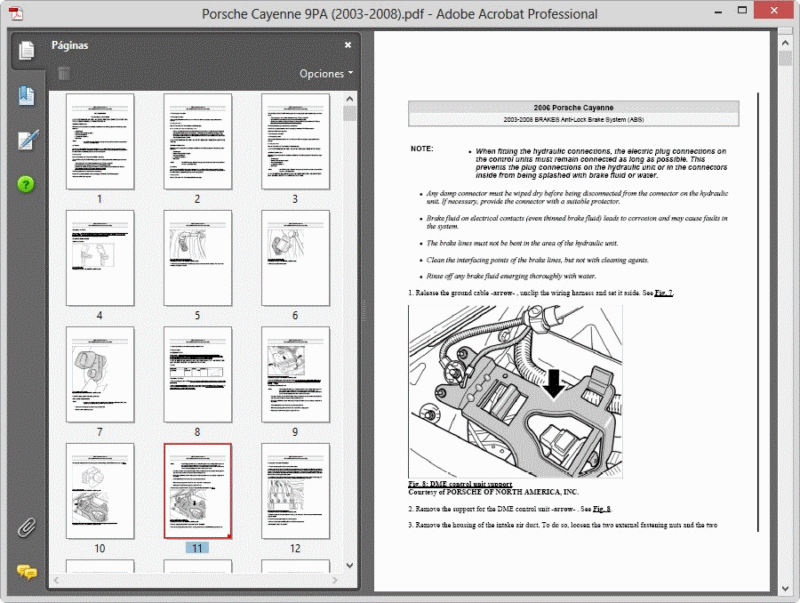Click the Páginas tab label
The image size is (800, 603).
pos(71,45)
